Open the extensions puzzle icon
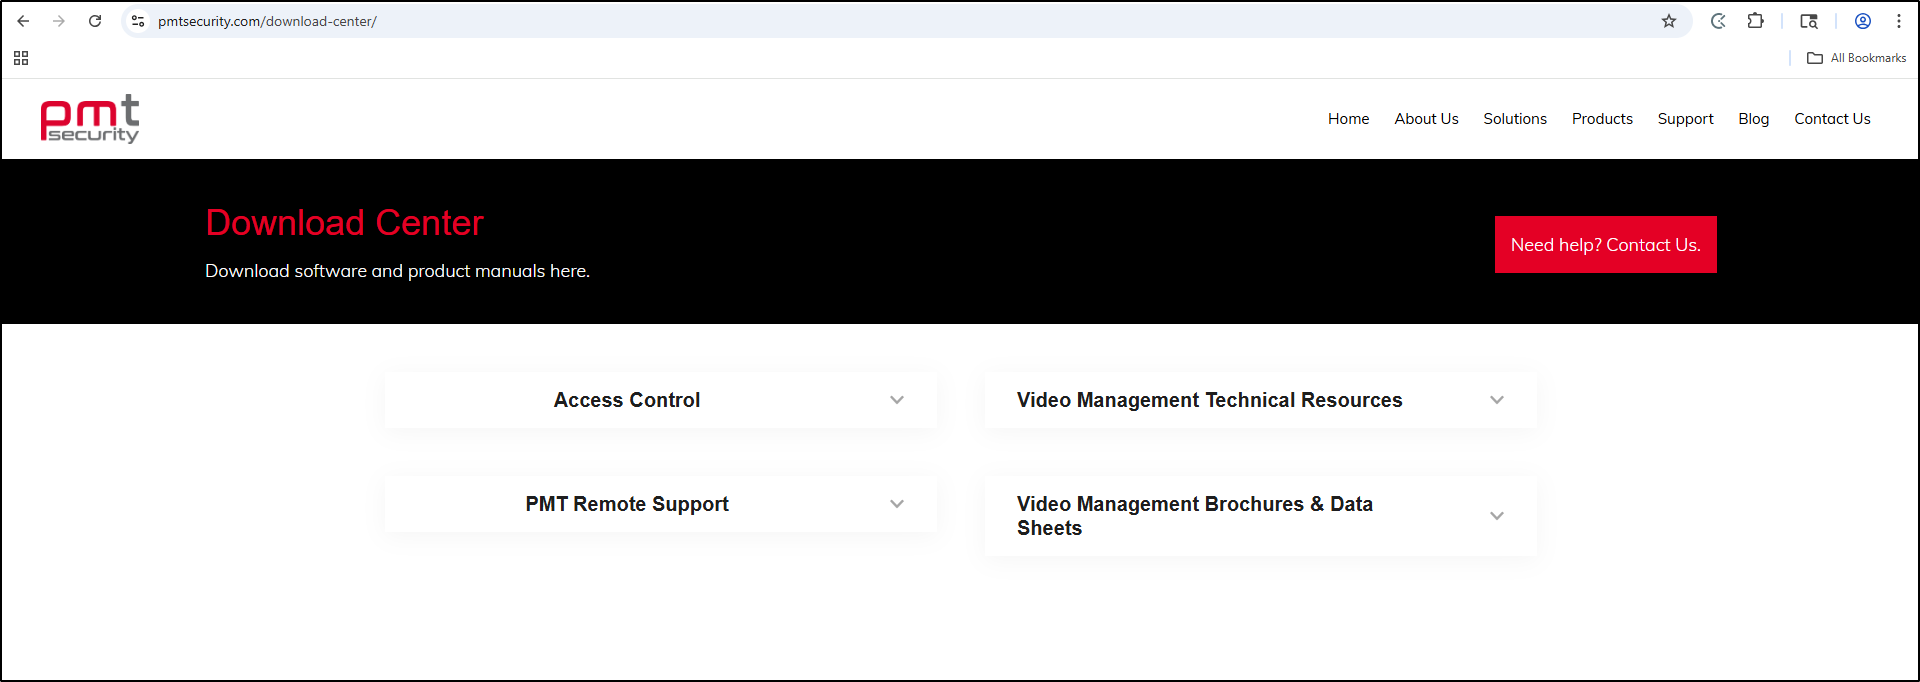Screen dimensions: 1920x682 click(x=1755, y=21)
